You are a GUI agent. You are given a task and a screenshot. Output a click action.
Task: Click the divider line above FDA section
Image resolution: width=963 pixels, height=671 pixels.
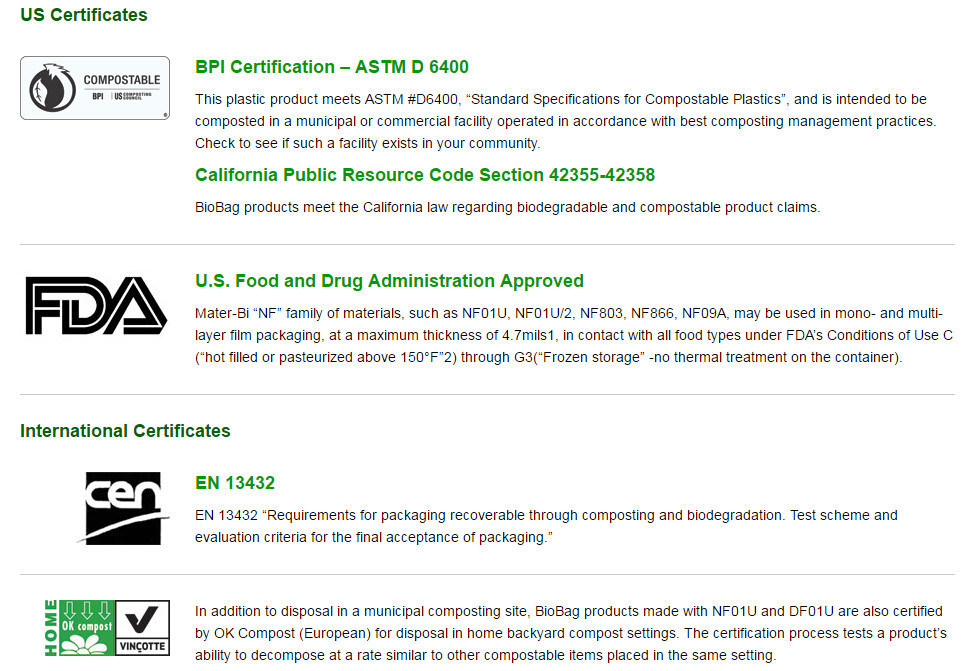tap(487, 245)
